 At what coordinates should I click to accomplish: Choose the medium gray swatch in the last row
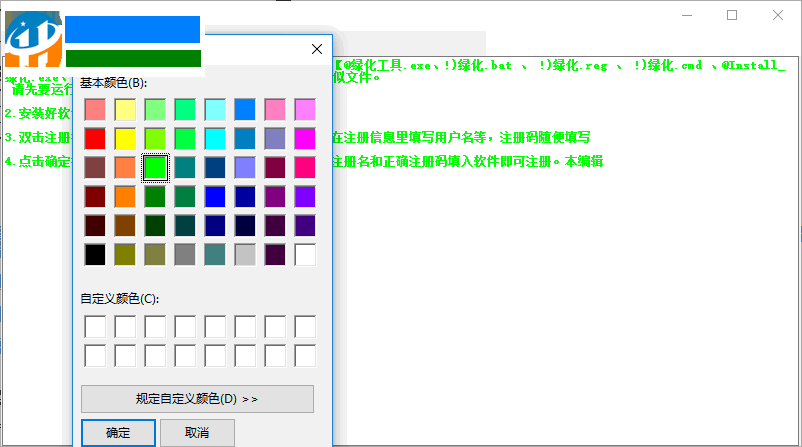185,255
